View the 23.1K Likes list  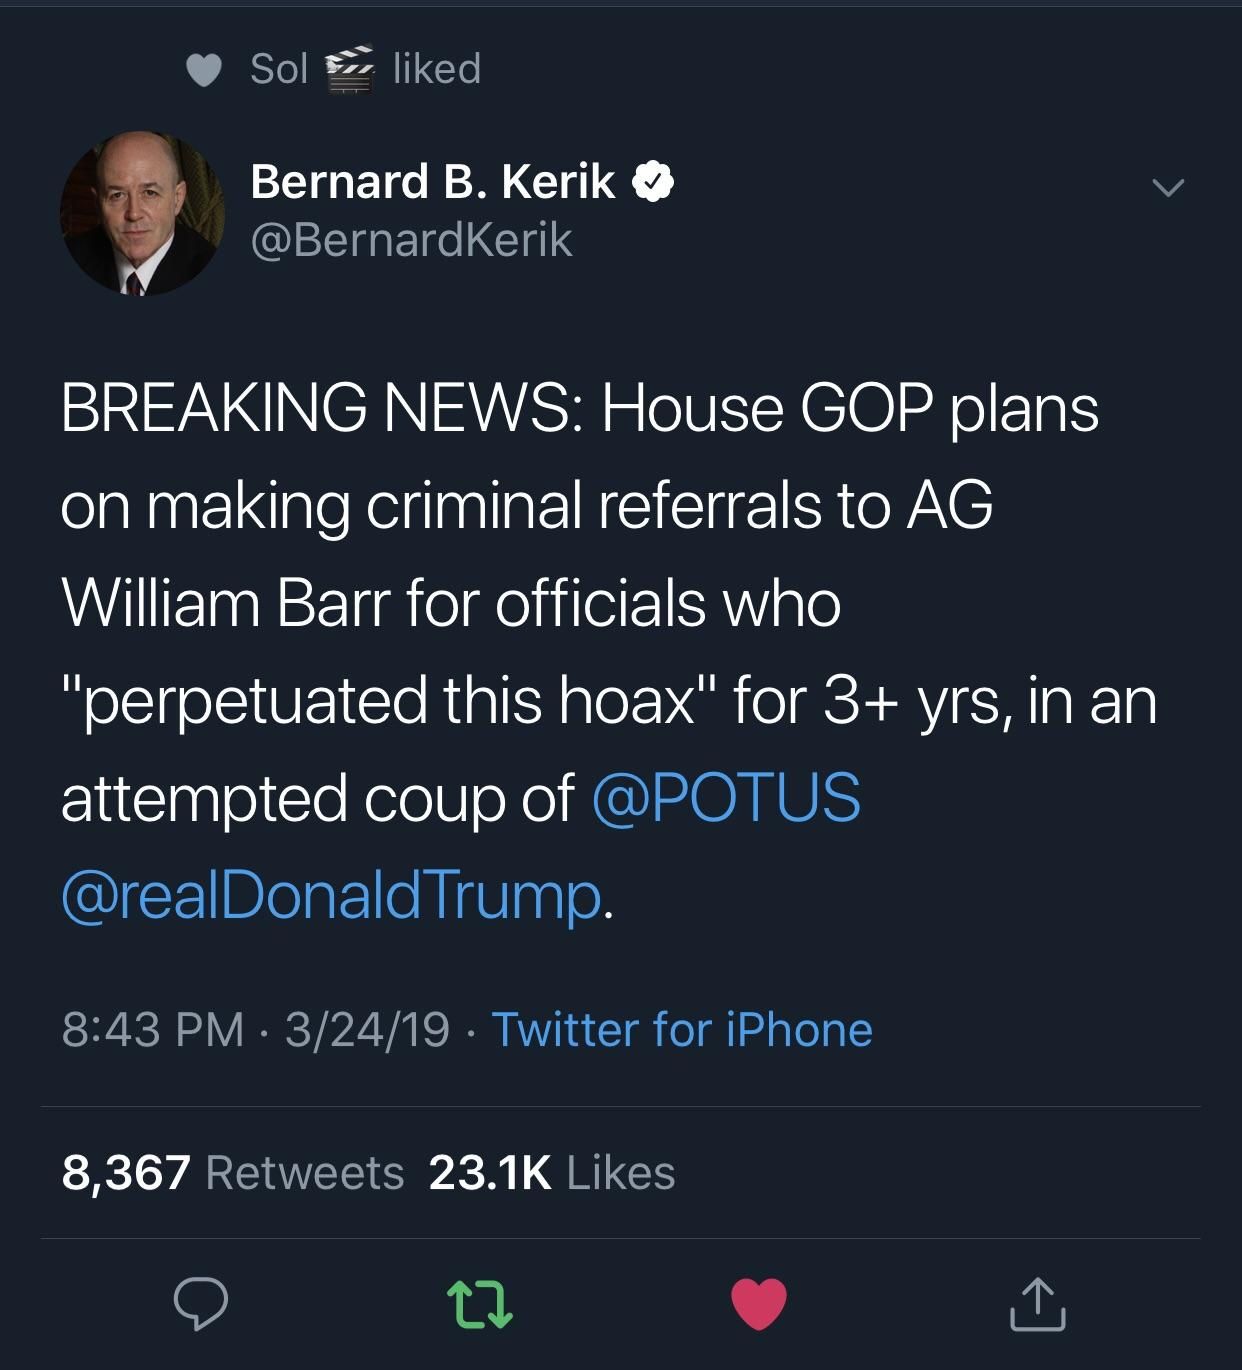click(x=551, y=1173)
